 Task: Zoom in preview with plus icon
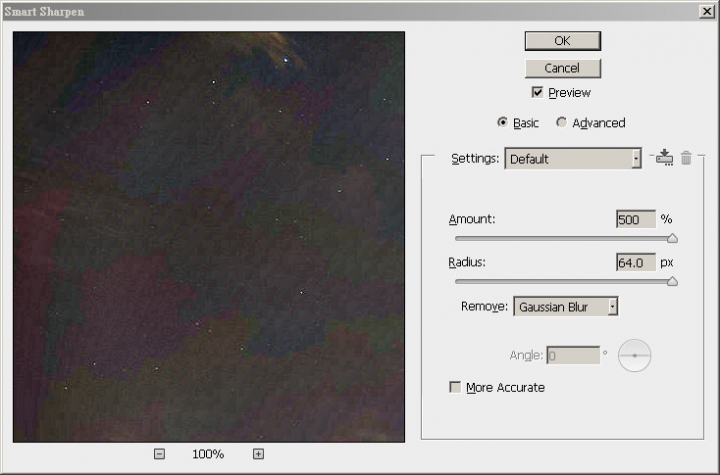pos(259,454)
